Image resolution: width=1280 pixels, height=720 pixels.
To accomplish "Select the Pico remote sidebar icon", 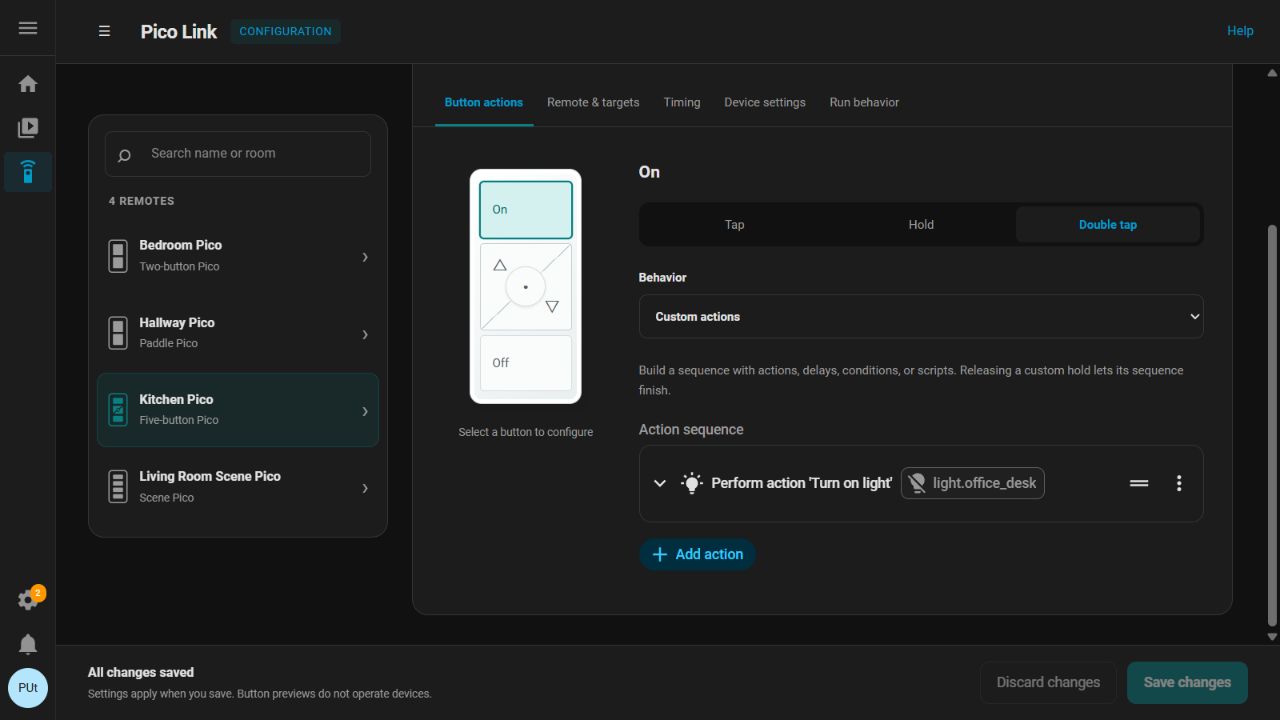I will pyautogui.click(x=28, y=172).
